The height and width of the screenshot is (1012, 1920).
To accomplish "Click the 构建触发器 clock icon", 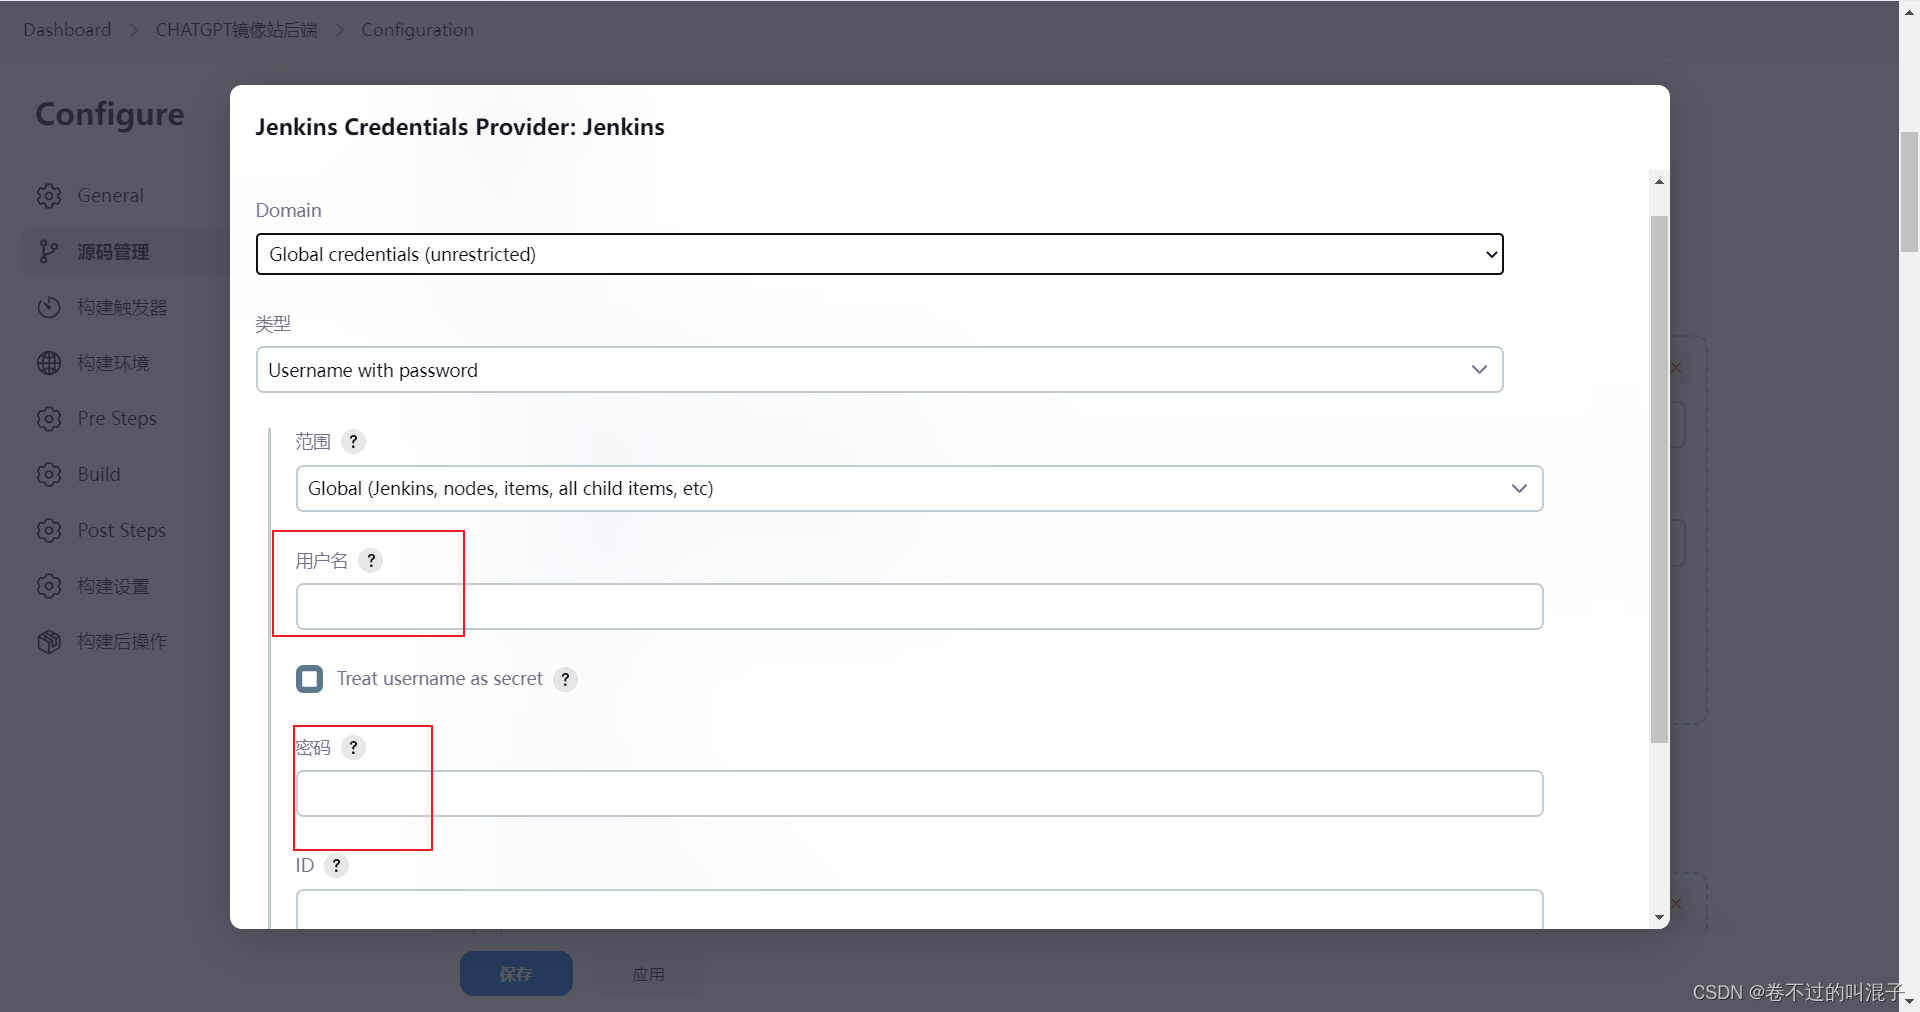I will 49,307.
